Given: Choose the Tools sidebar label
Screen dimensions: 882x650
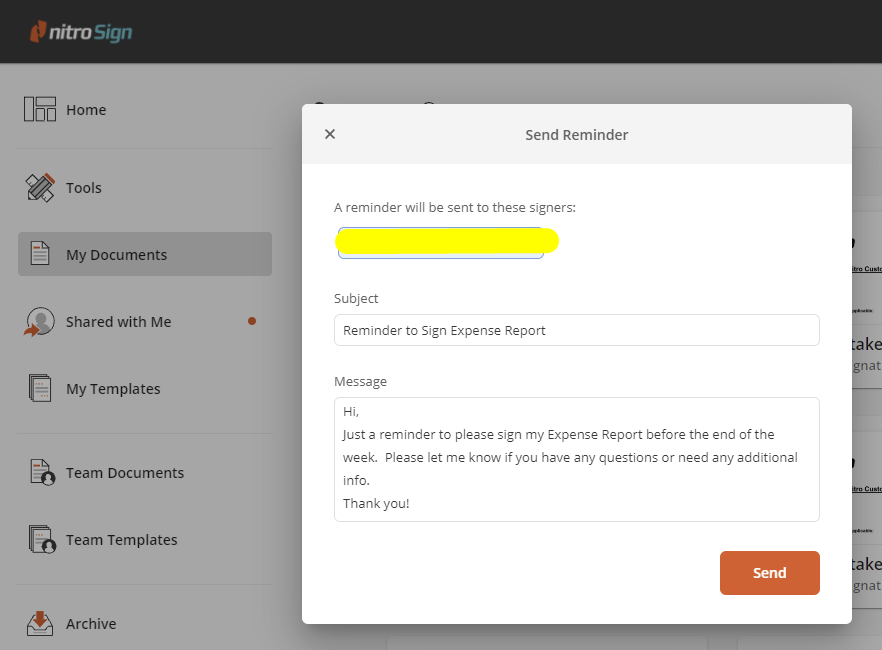Looking at the screenshot, I should coord(84,188).
